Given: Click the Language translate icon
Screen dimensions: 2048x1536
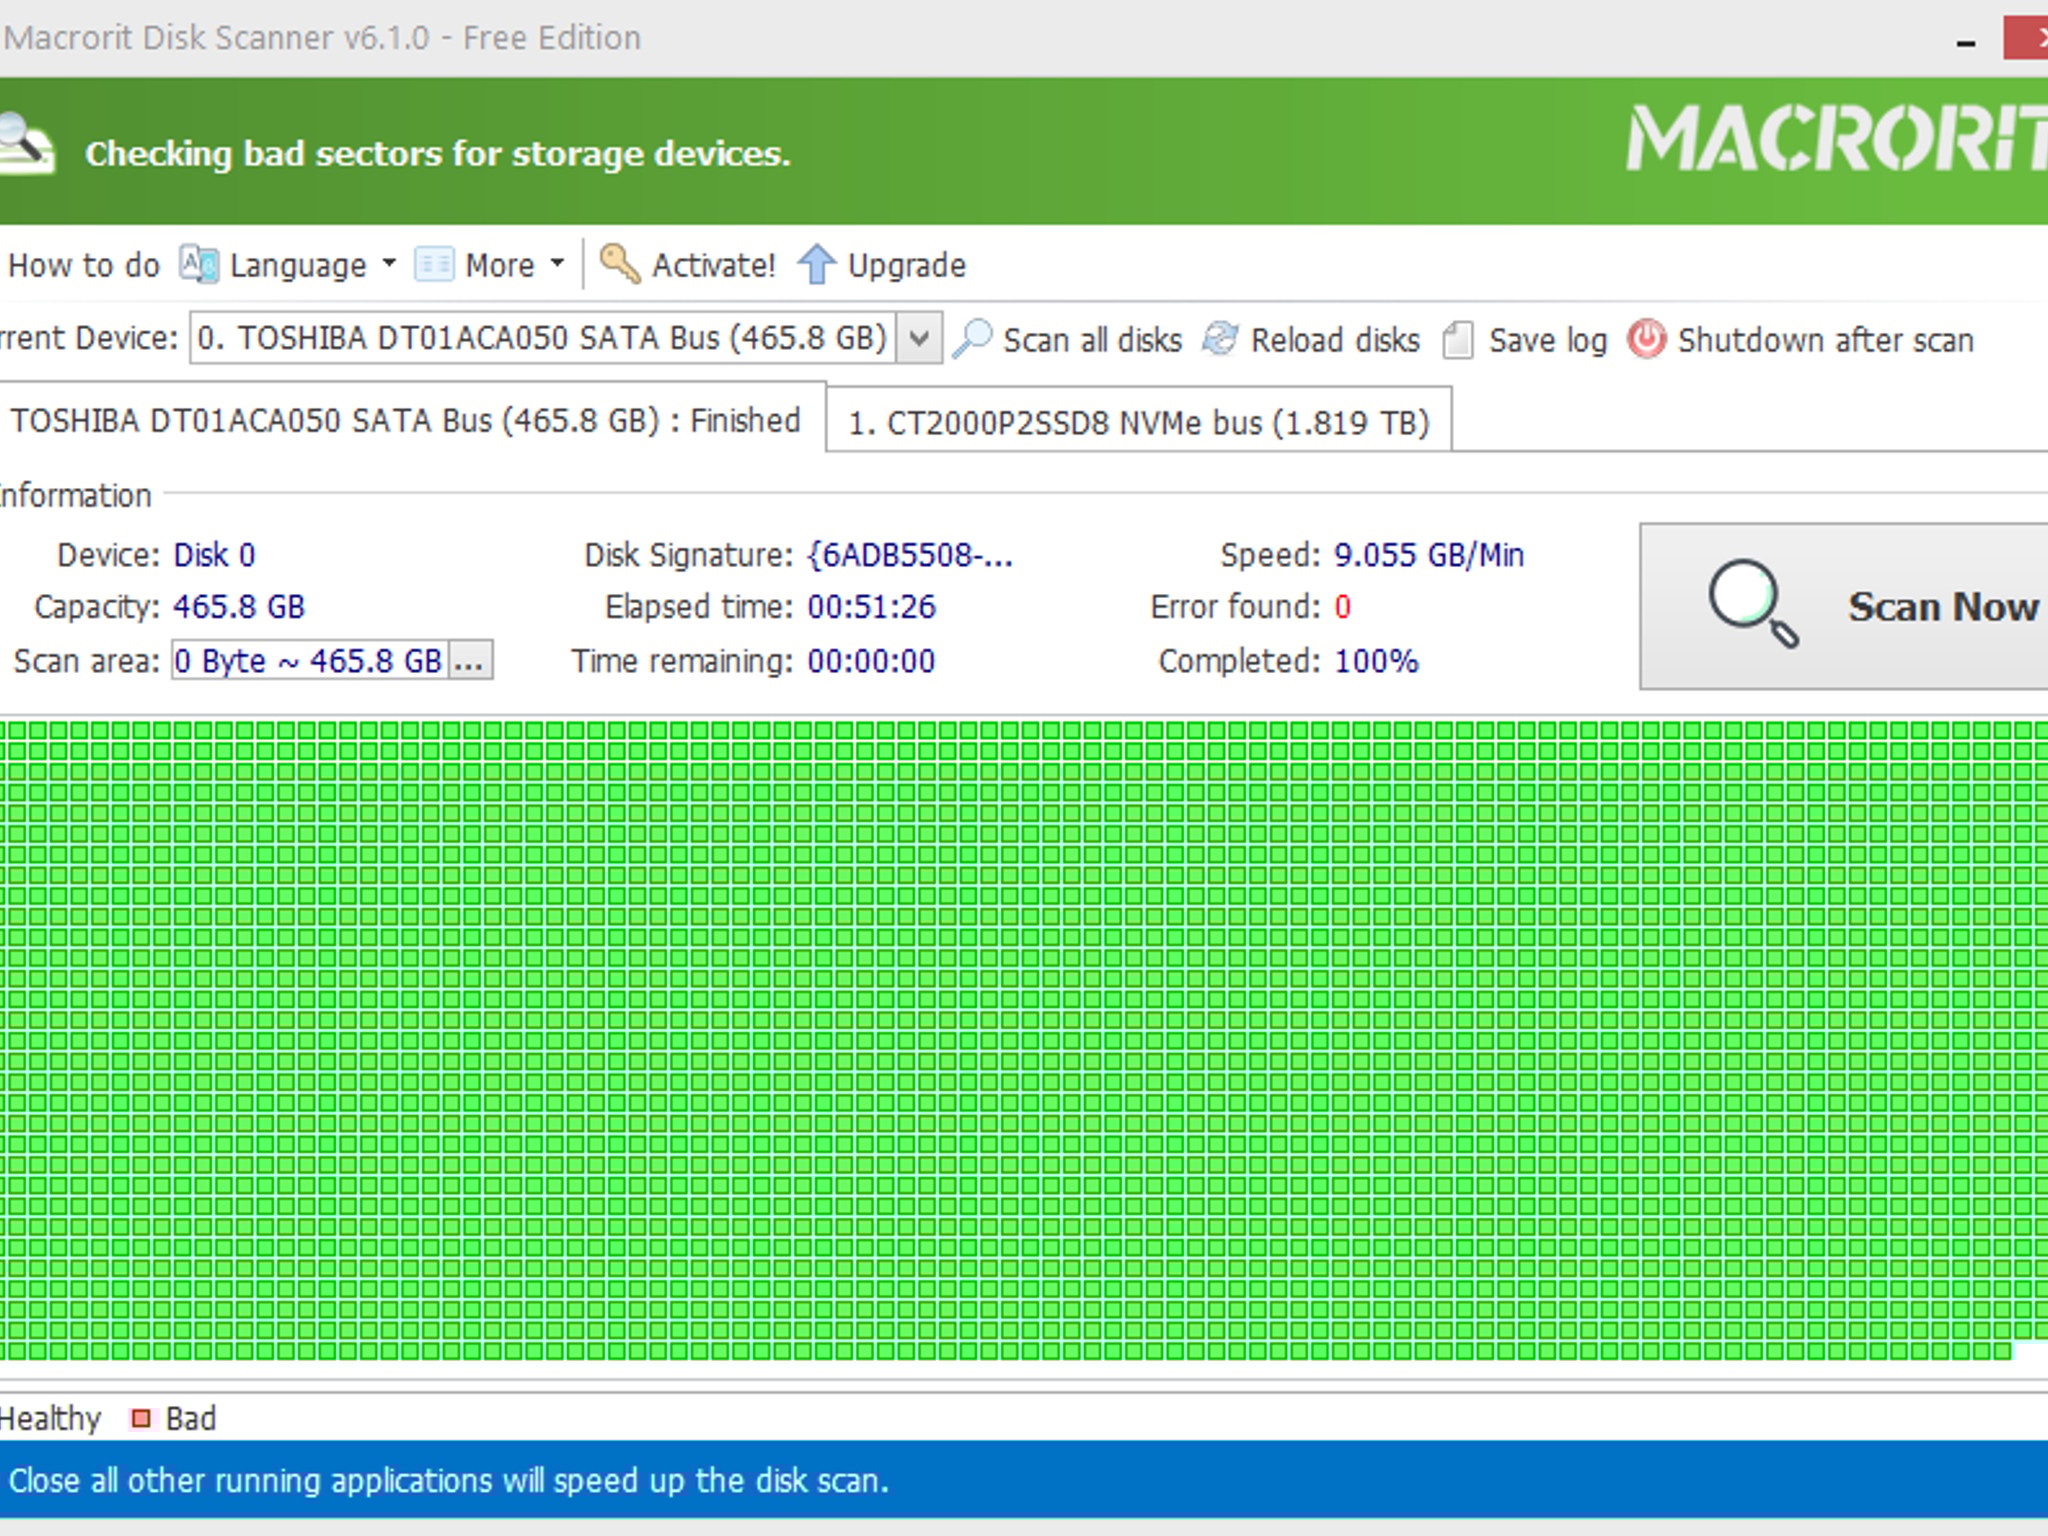Looking at the screenshot, I should [199, 265].
